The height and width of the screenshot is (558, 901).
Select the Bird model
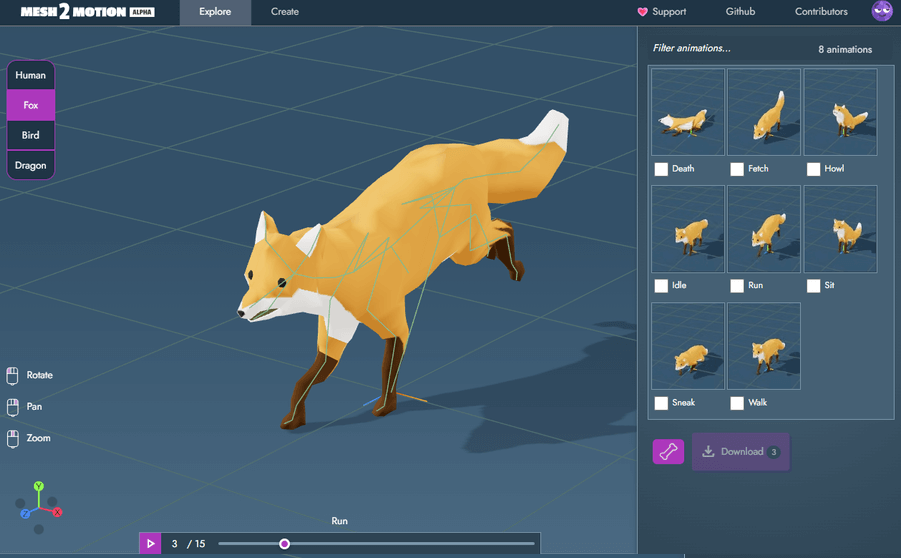pyautogui.click(x=30, y=135)
